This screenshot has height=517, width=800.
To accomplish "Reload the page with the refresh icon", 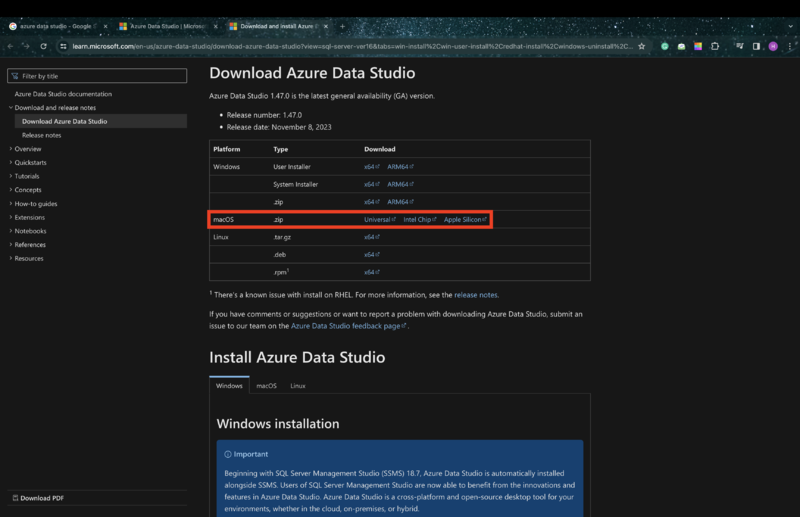I will pyautogui.click(x=43, y=46).
